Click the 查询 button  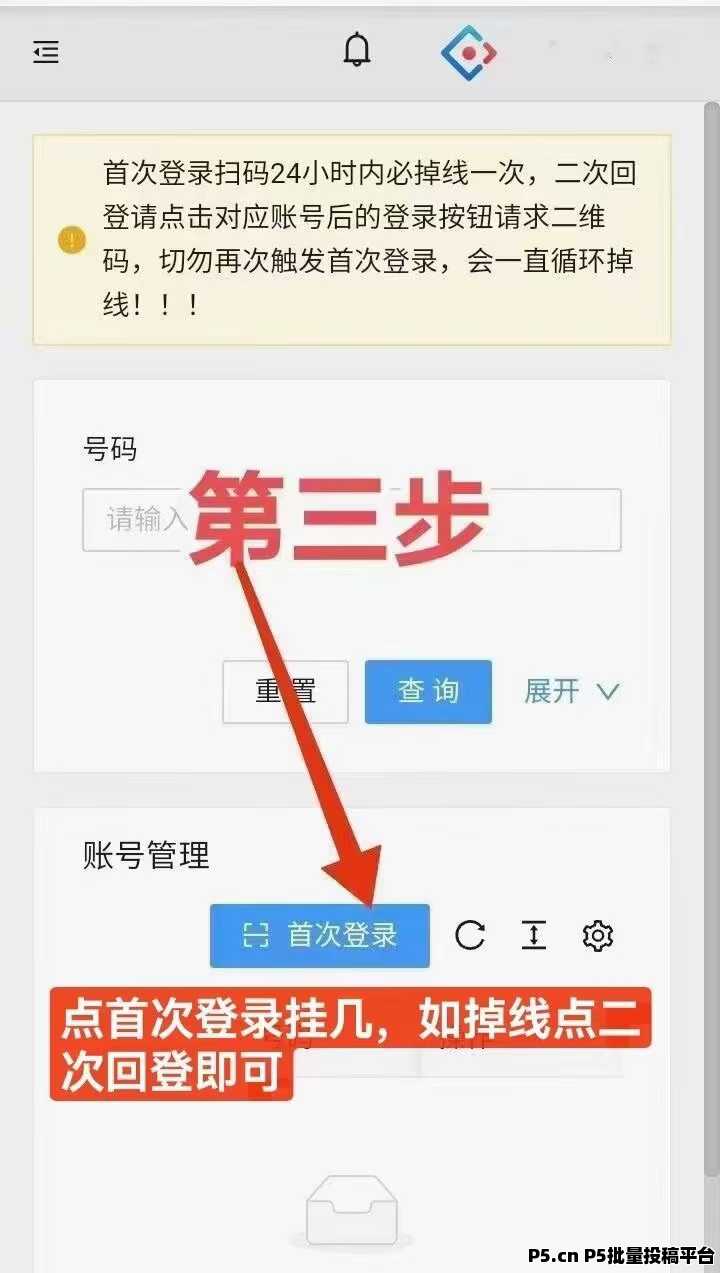point(428,691)
